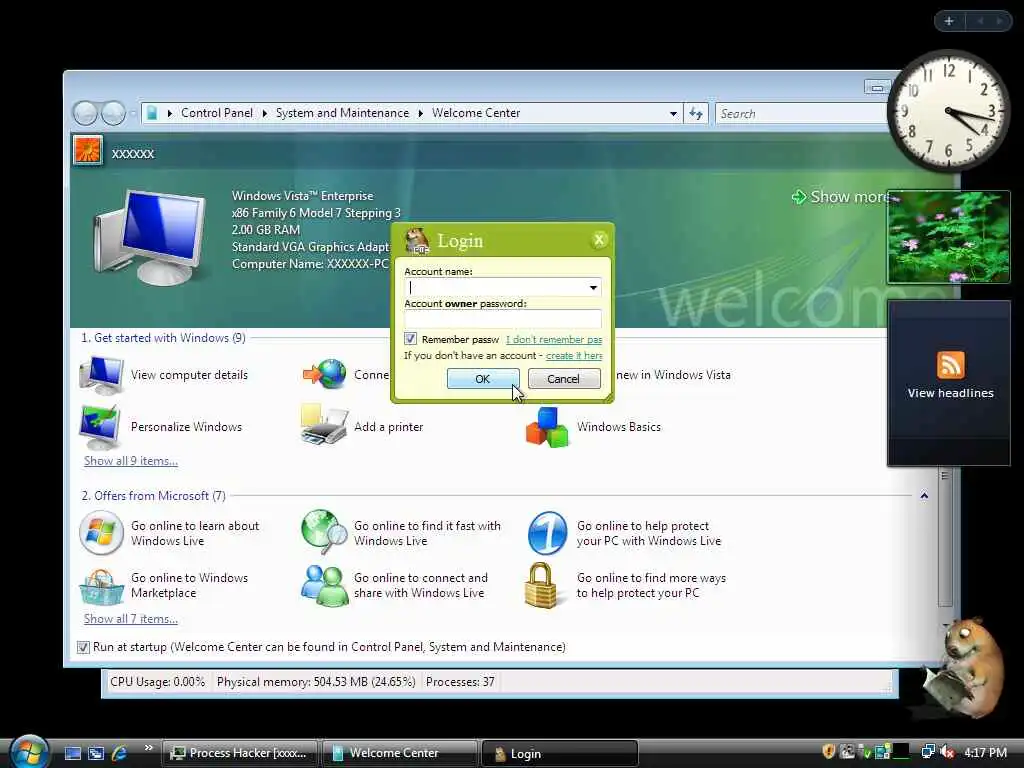Viewport: 1024px width, 768px height.
Task: Click the sidebar add gadget plus button
Action: coord(949,21)
